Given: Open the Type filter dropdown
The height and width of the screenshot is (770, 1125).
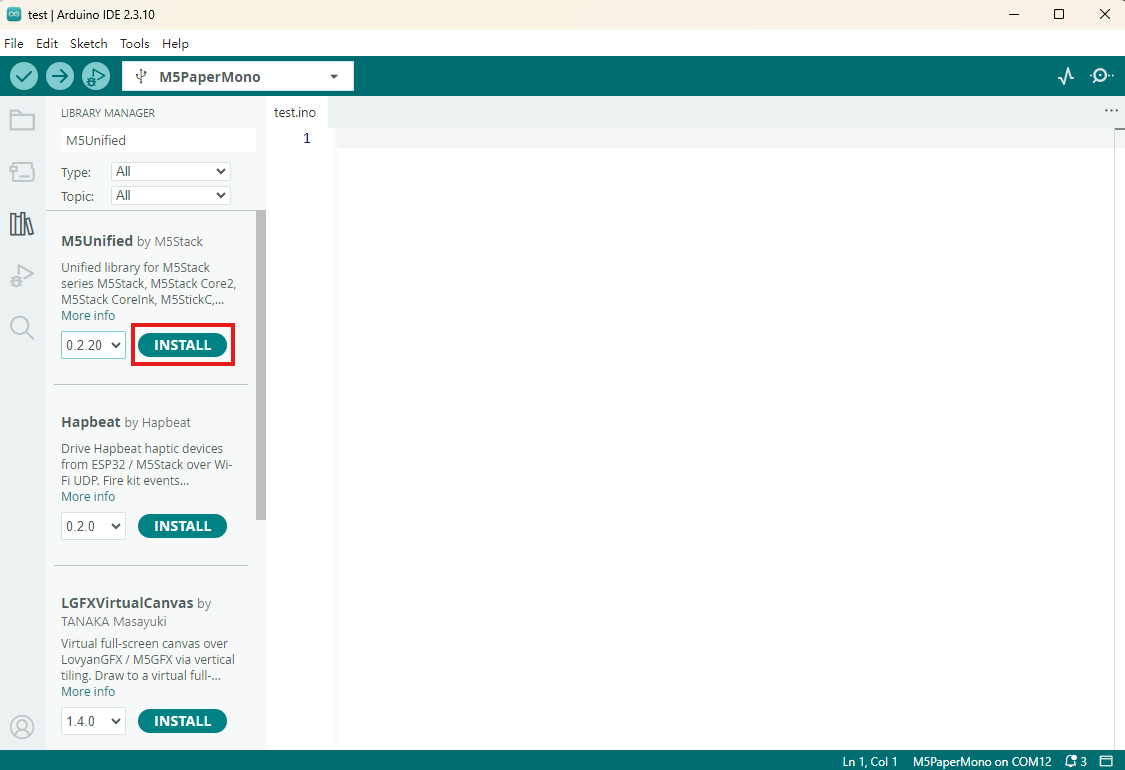Looking at the screenshot, I should click(x=171, y=172).
